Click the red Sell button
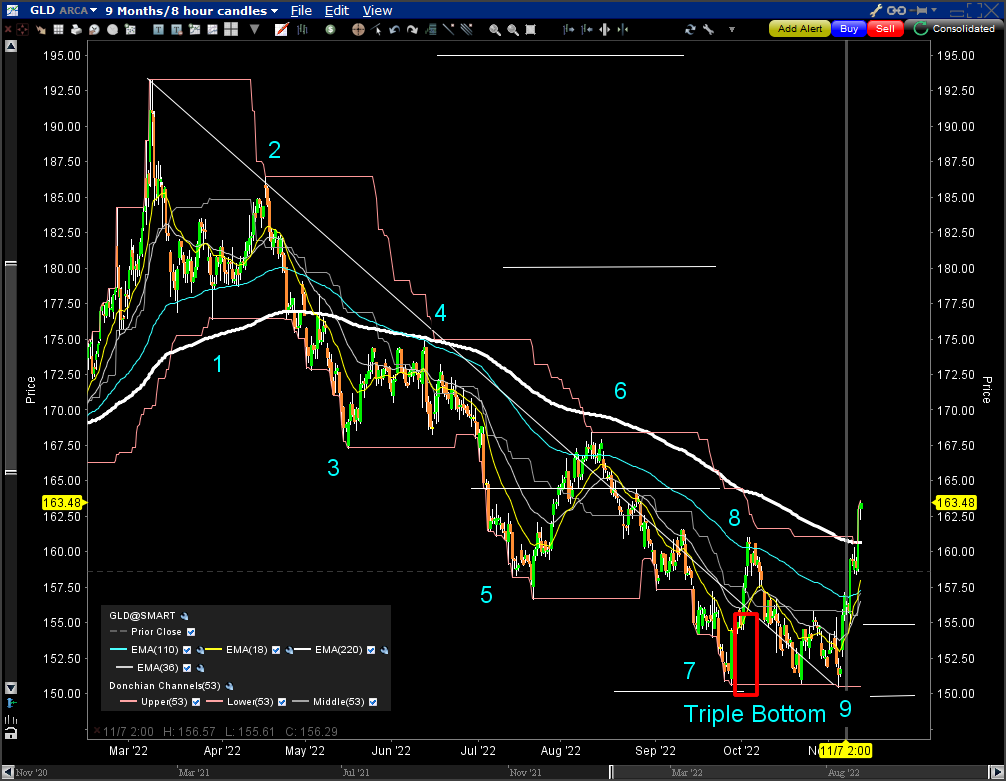The image size is (1006, 781). pos(885,29)
